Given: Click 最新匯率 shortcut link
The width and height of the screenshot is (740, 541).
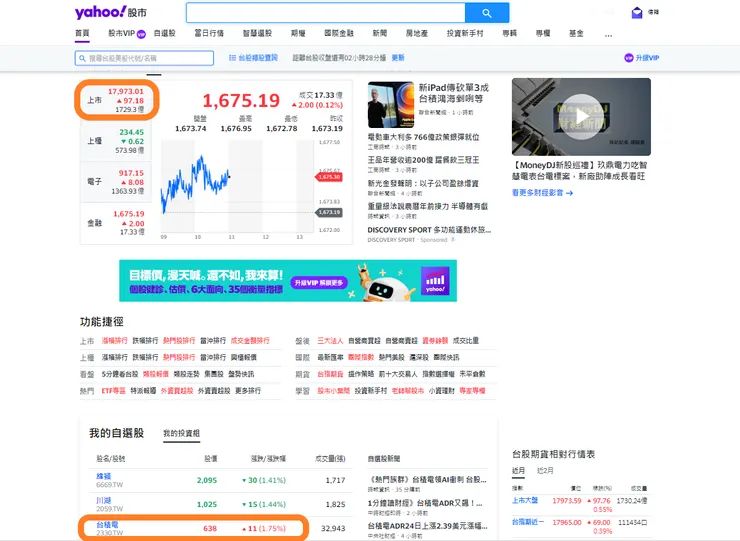Looking at the screenshot, I should coord(330,357).
